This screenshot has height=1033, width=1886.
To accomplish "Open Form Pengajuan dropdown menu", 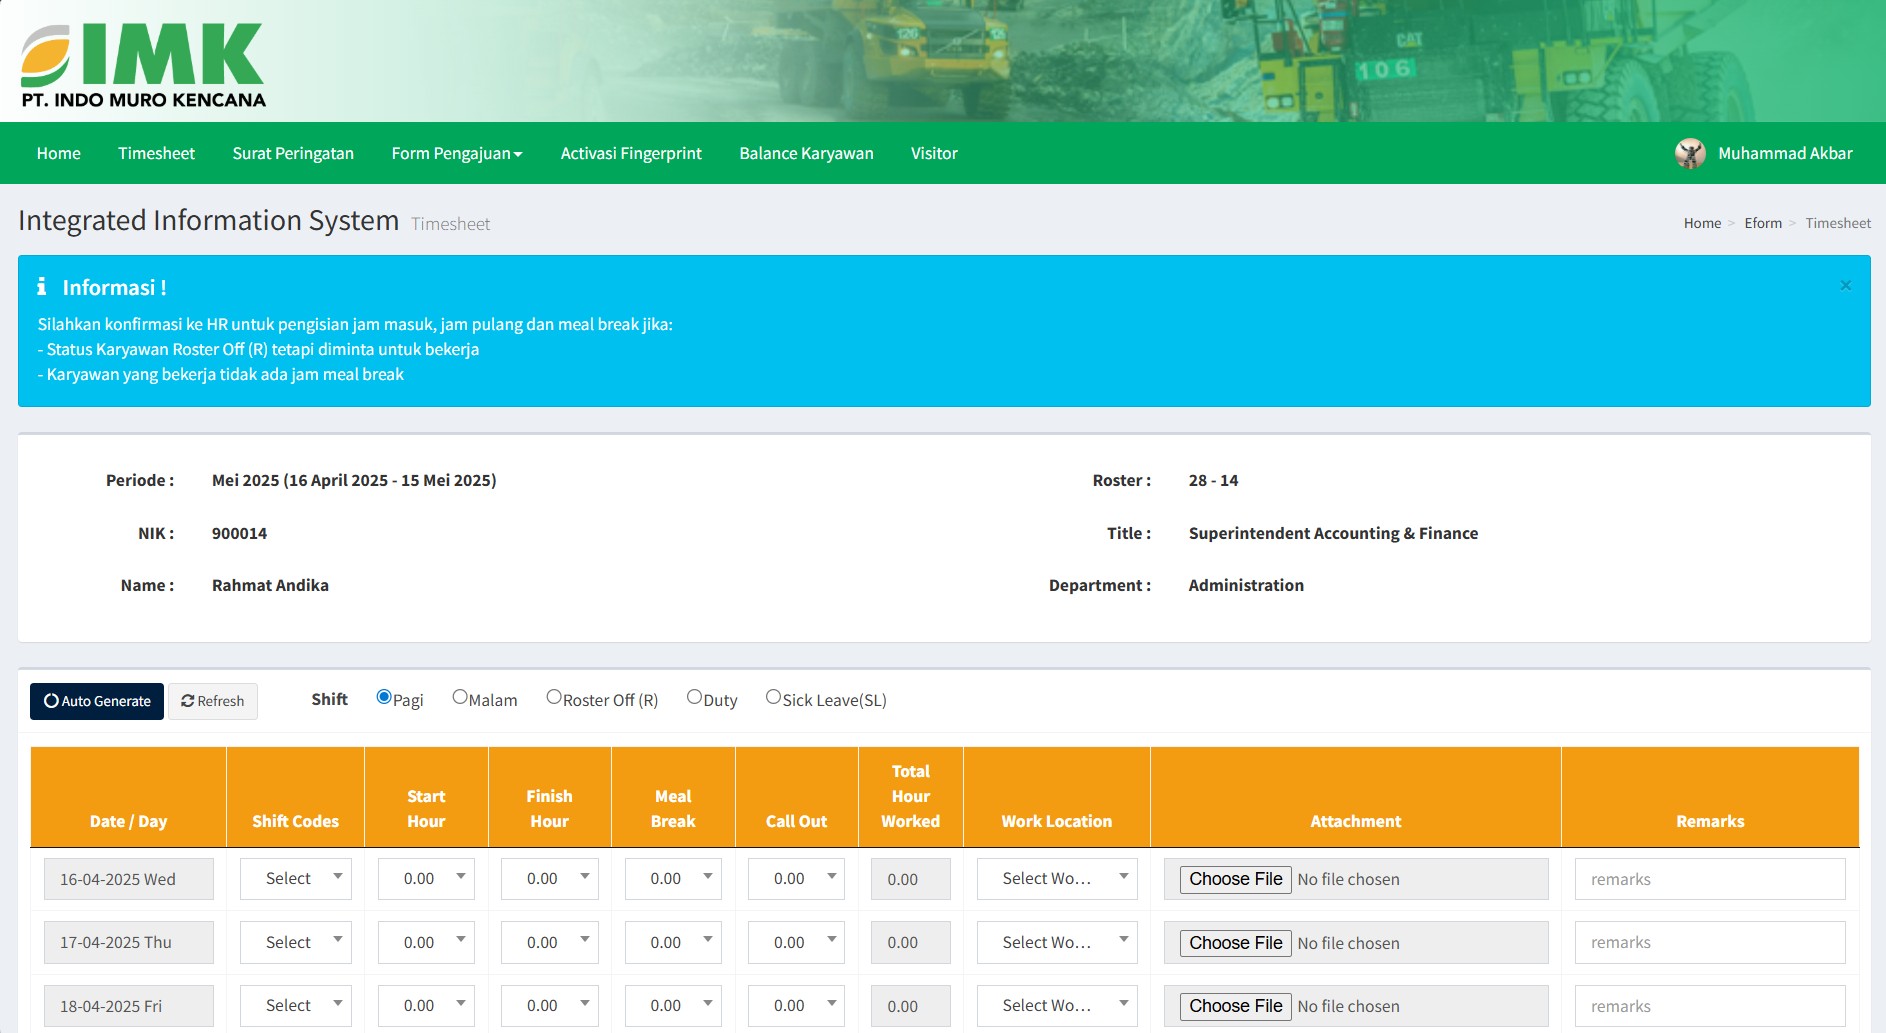I will tap(456, 153).
